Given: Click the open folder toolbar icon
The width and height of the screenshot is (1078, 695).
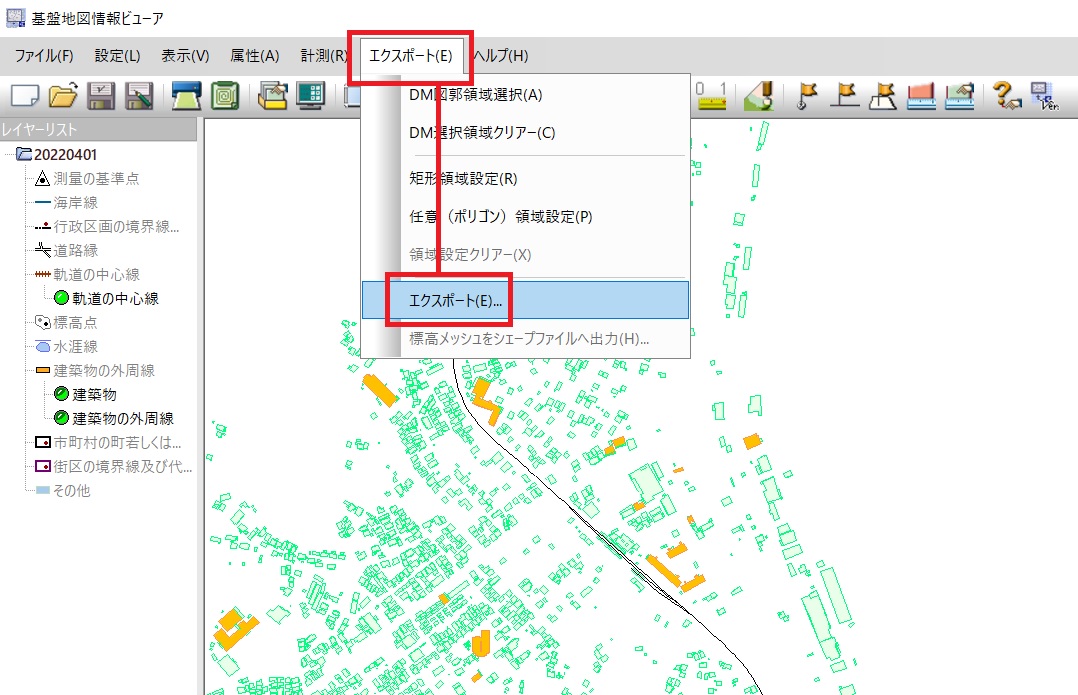Looking at the screenshot, I should pyautogui.click(x=63, y=96).
